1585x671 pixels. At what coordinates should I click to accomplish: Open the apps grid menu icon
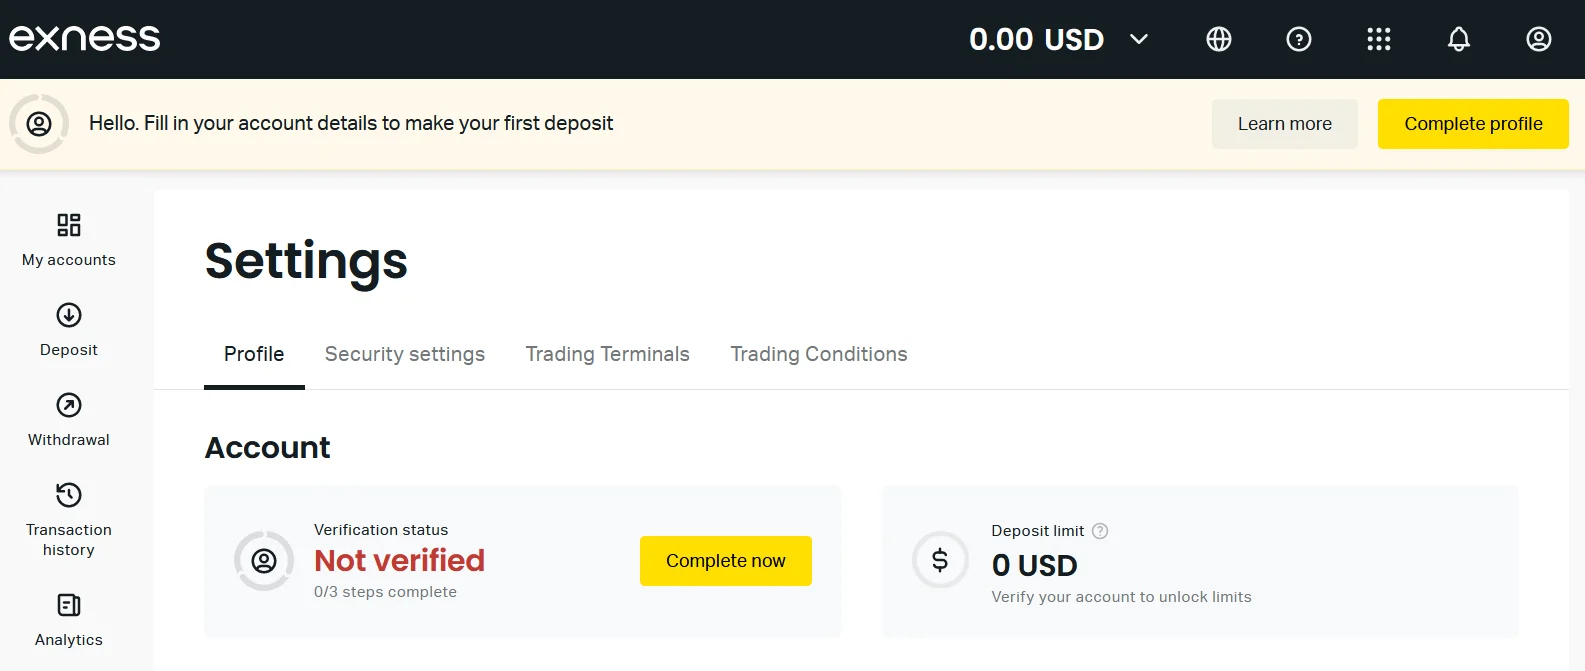tap(1379, 39)
